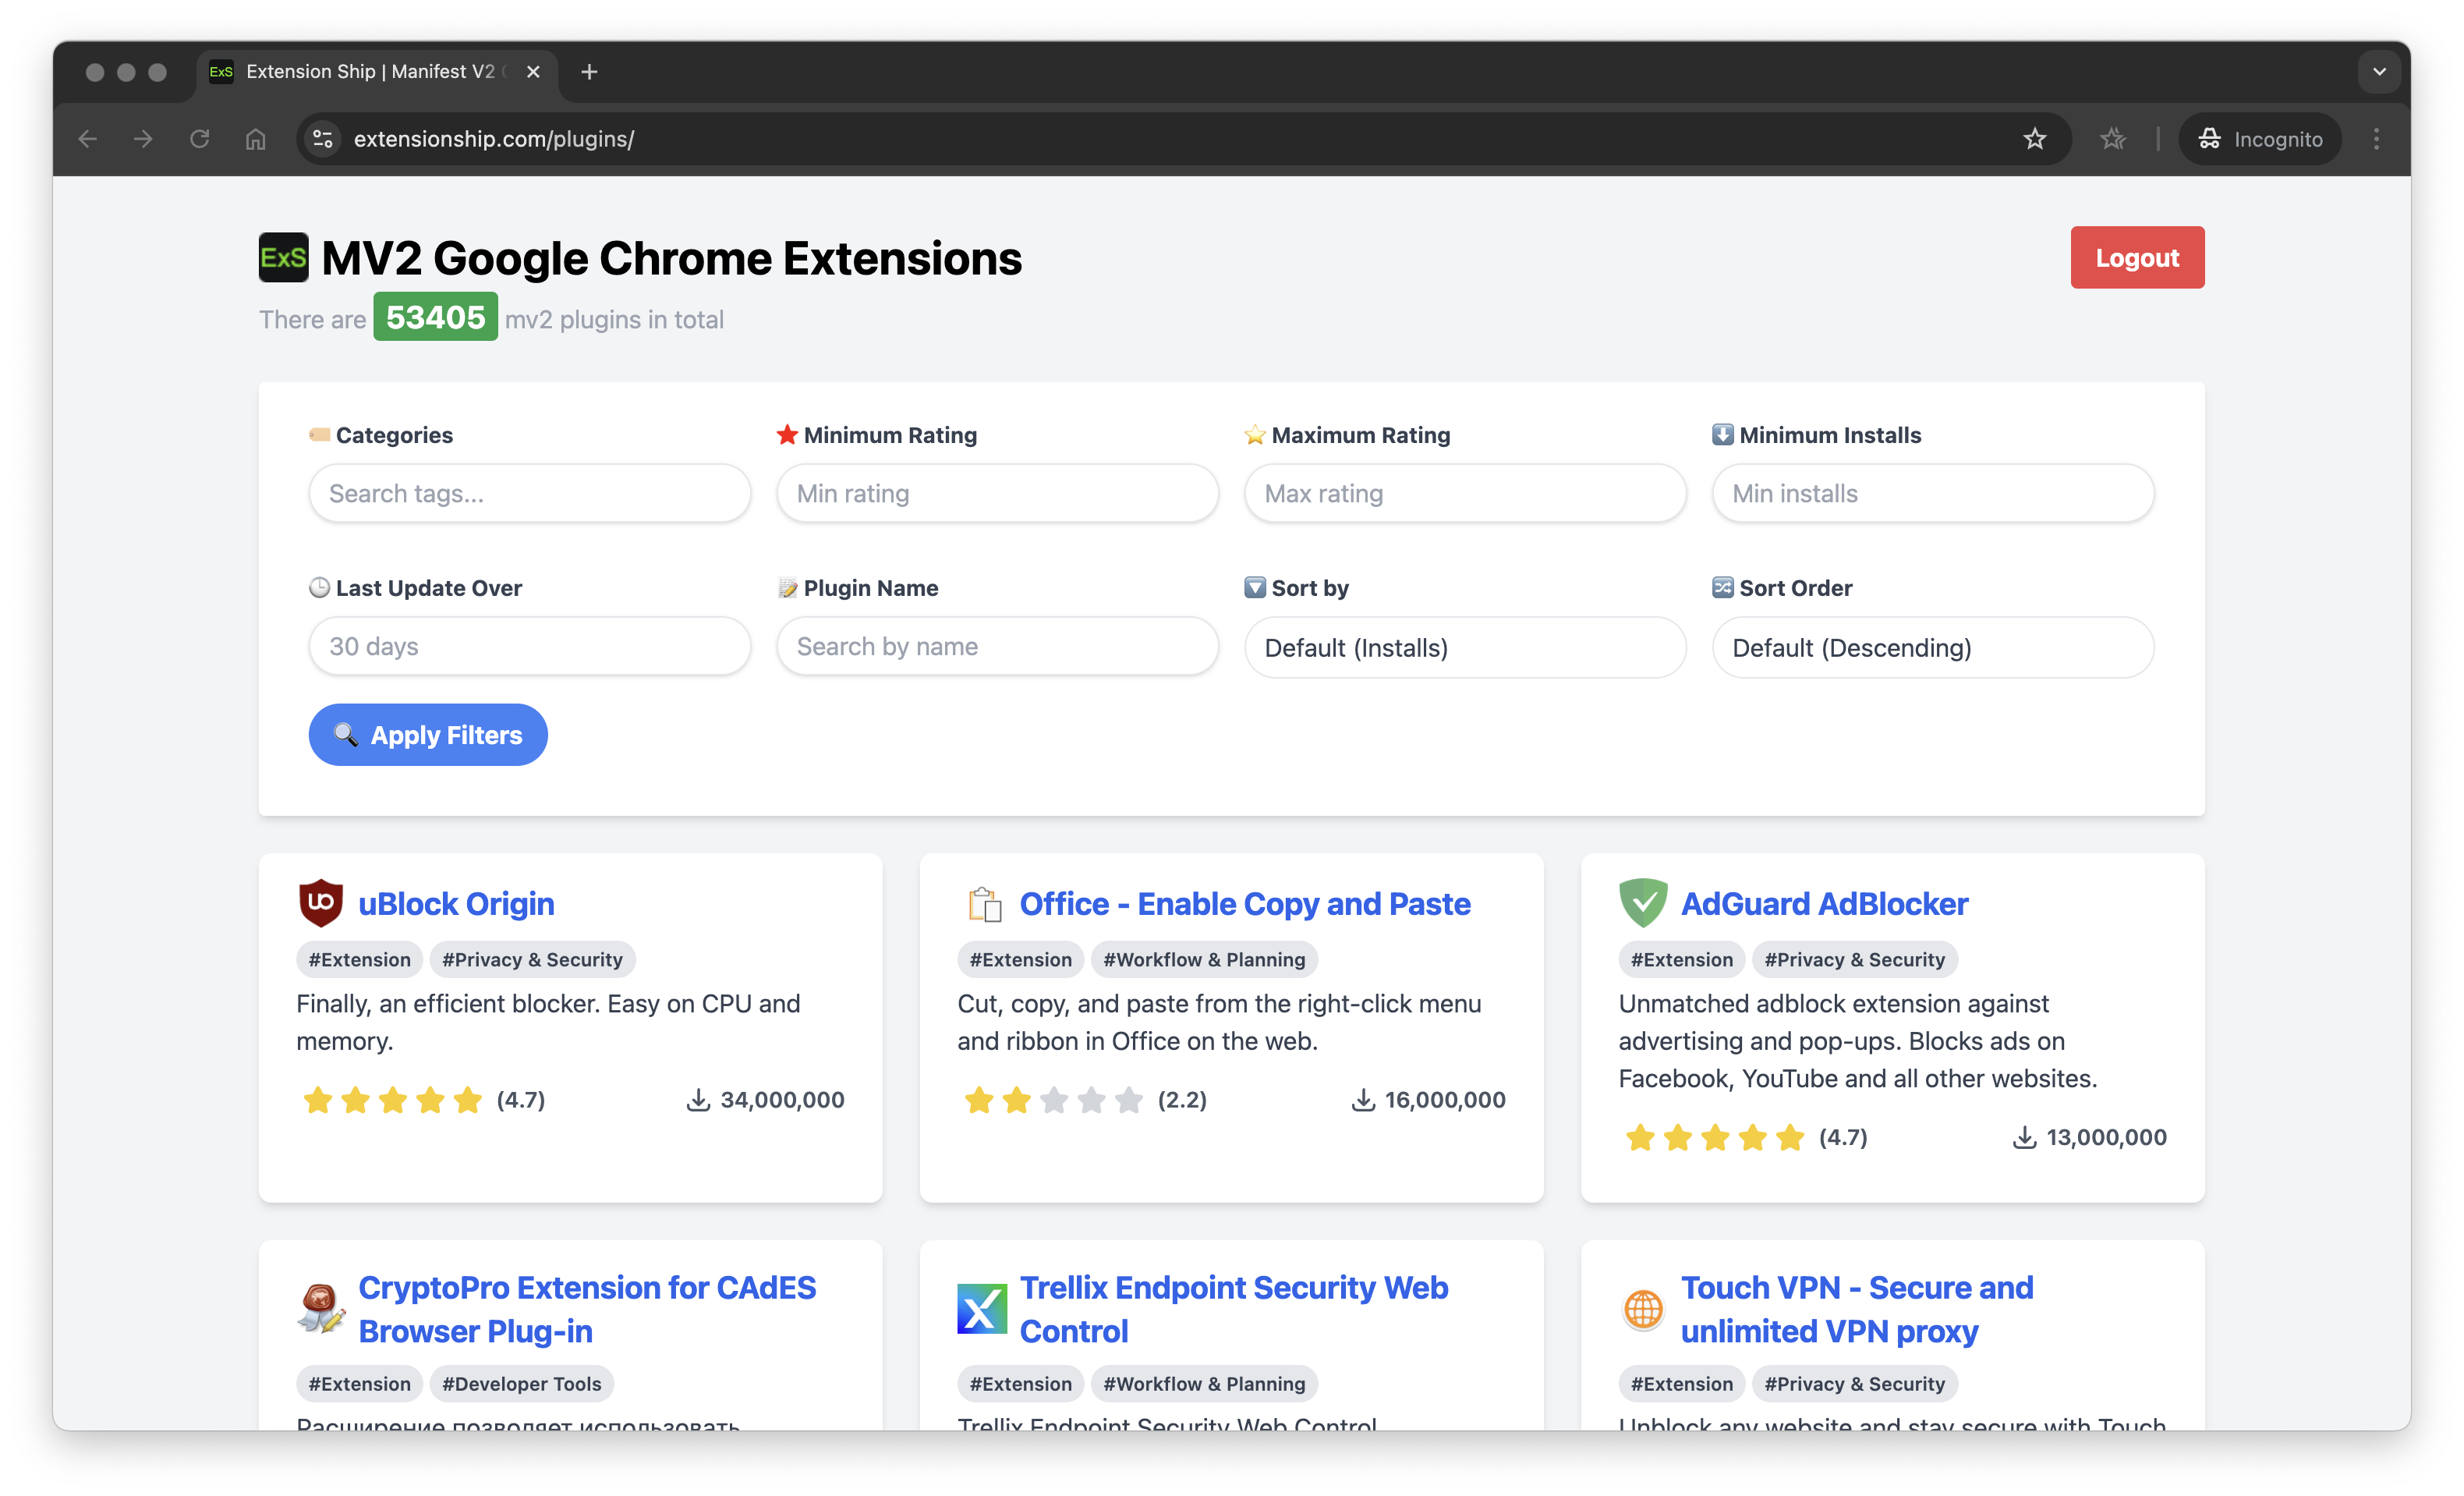Open a new browser tab

tap(589, 72)
